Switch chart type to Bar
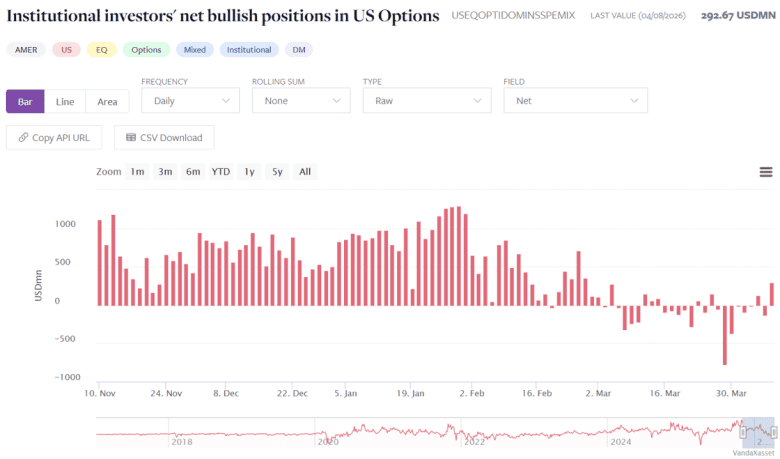This screenshot has width=780, height=459. point(25,101)
